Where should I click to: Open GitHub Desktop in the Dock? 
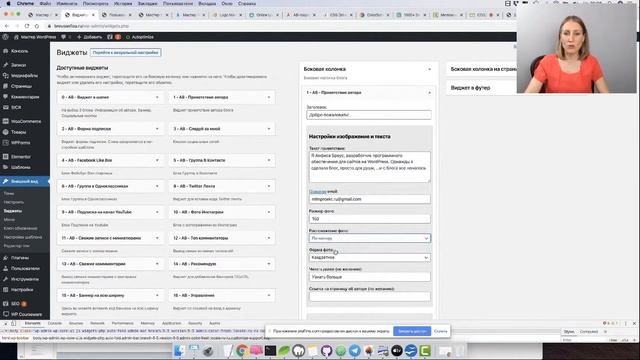[327, 351]
